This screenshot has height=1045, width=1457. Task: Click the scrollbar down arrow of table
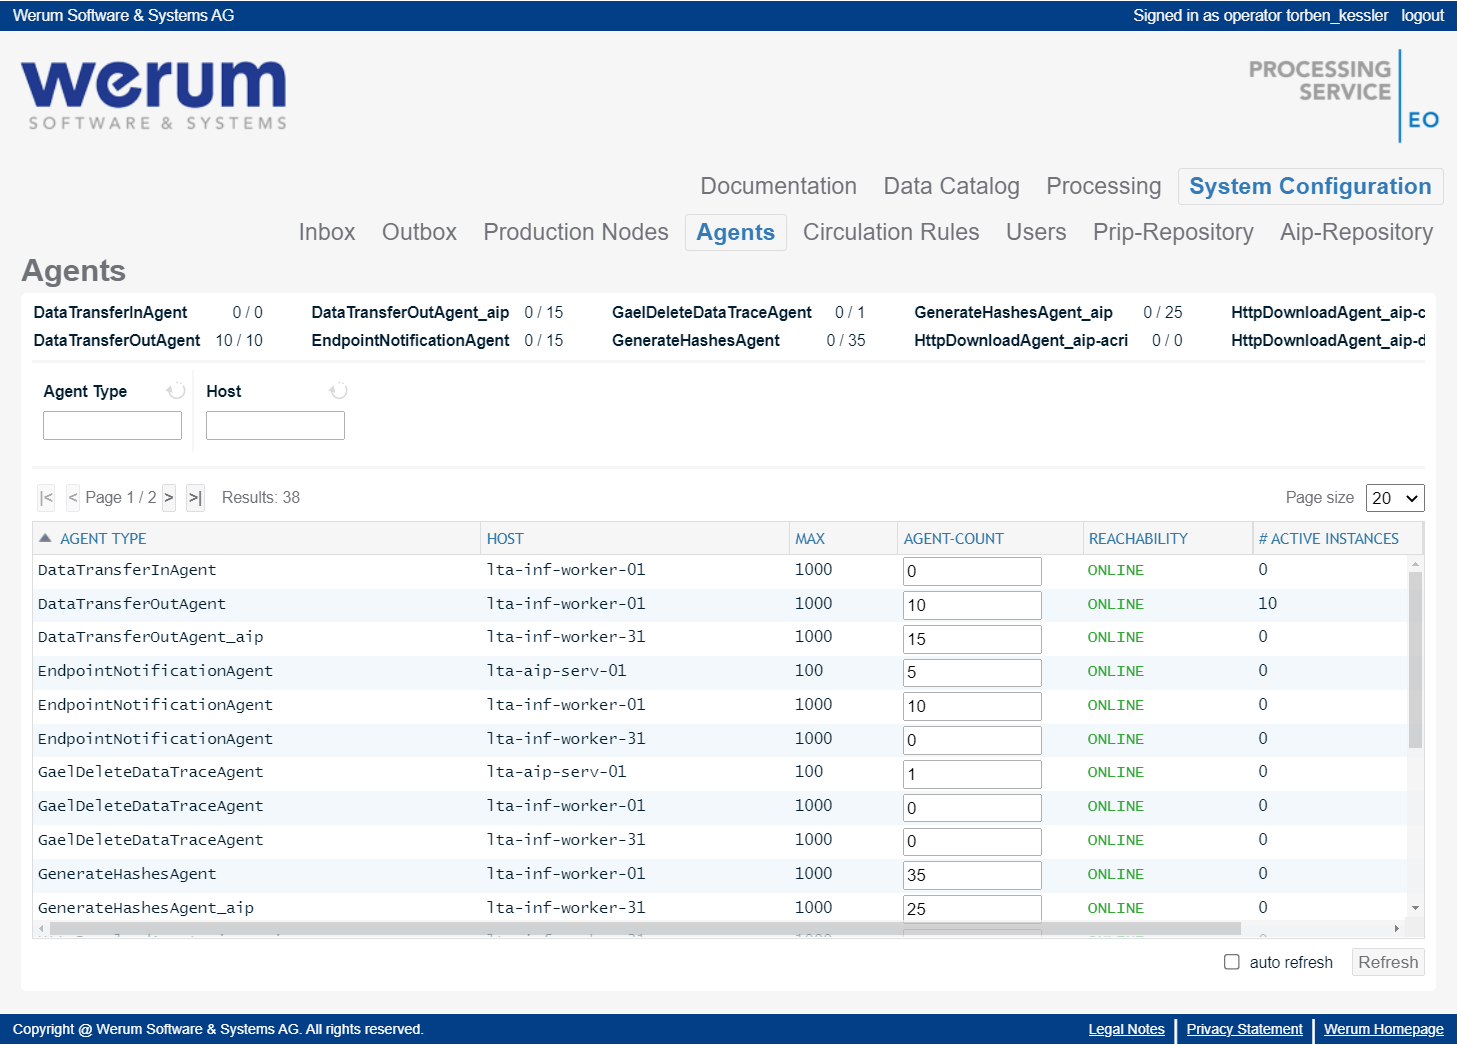coord(1415,908)
